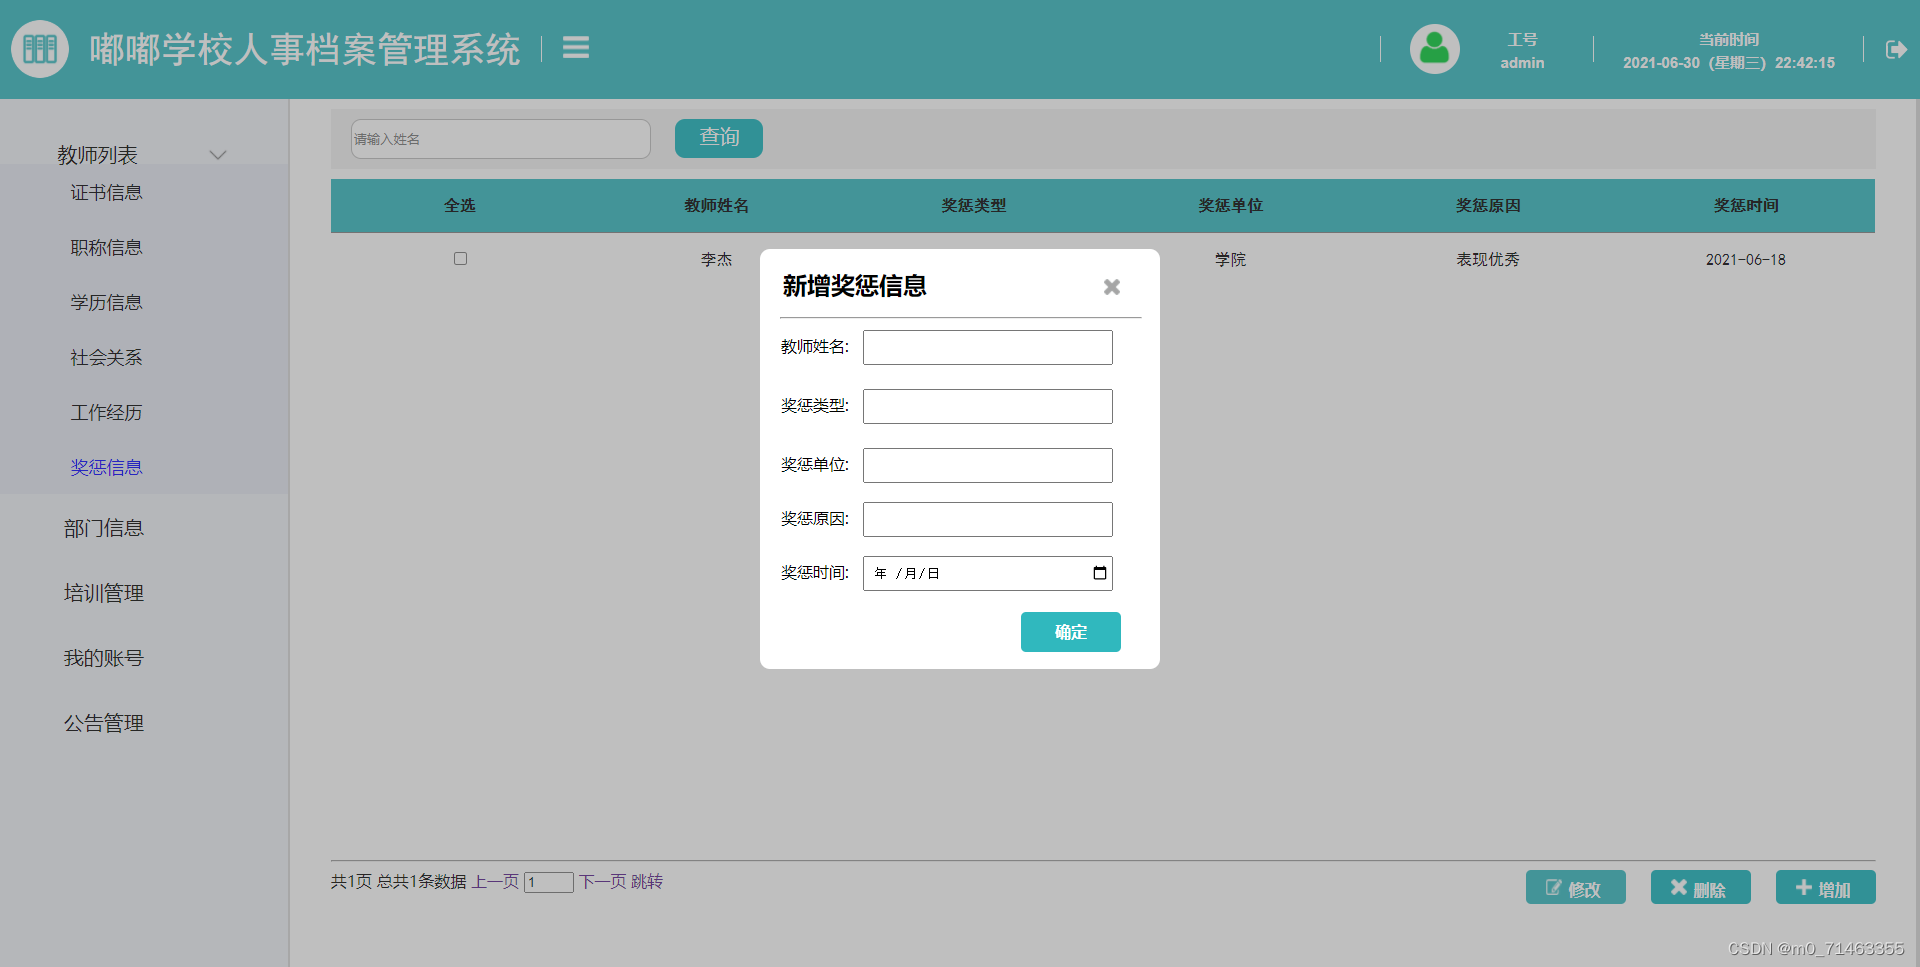Open the calendar picker in 奖惩时间 field

(x=1099, y=573)
